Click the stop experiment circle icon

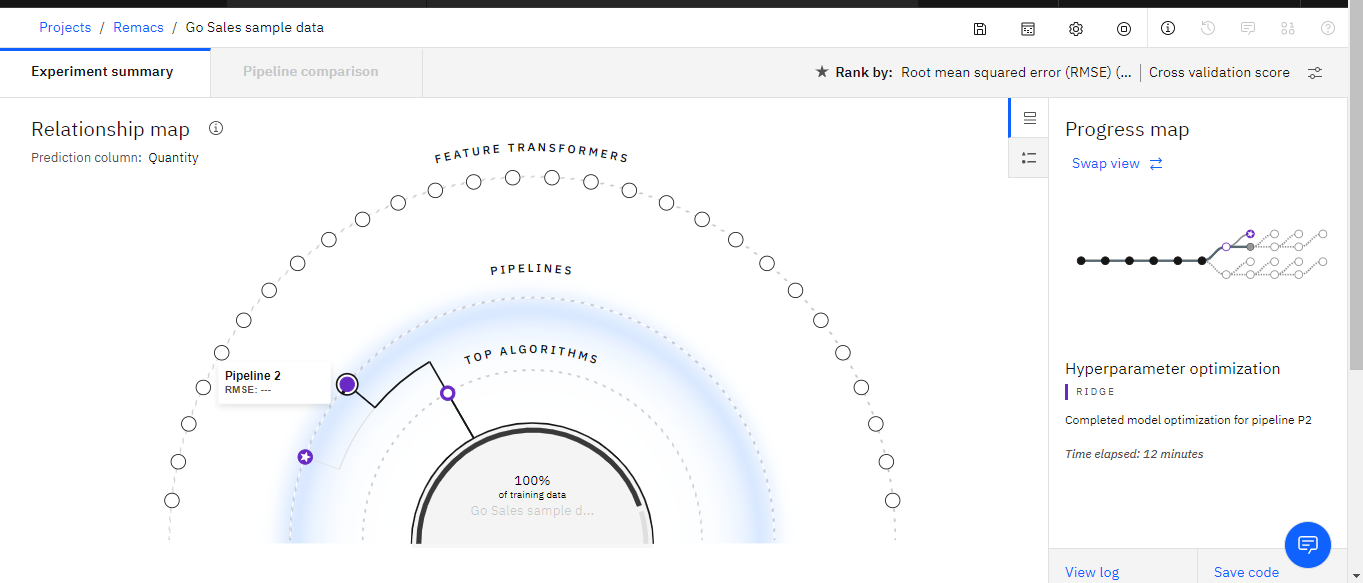pos(1124,29)
